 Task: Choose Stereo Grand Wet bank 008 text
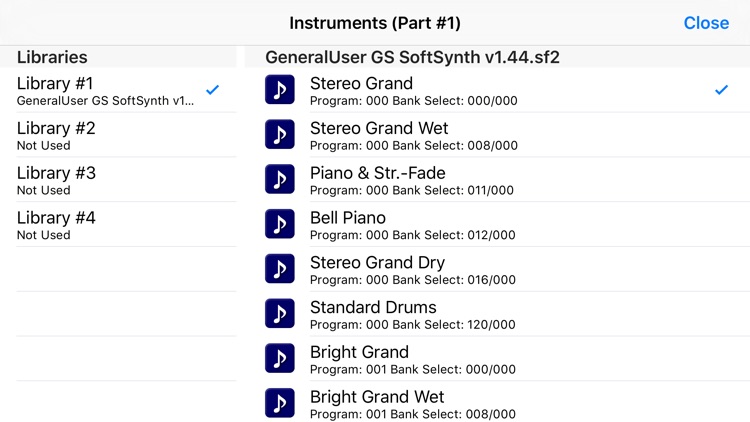click(x=414, y=145)
